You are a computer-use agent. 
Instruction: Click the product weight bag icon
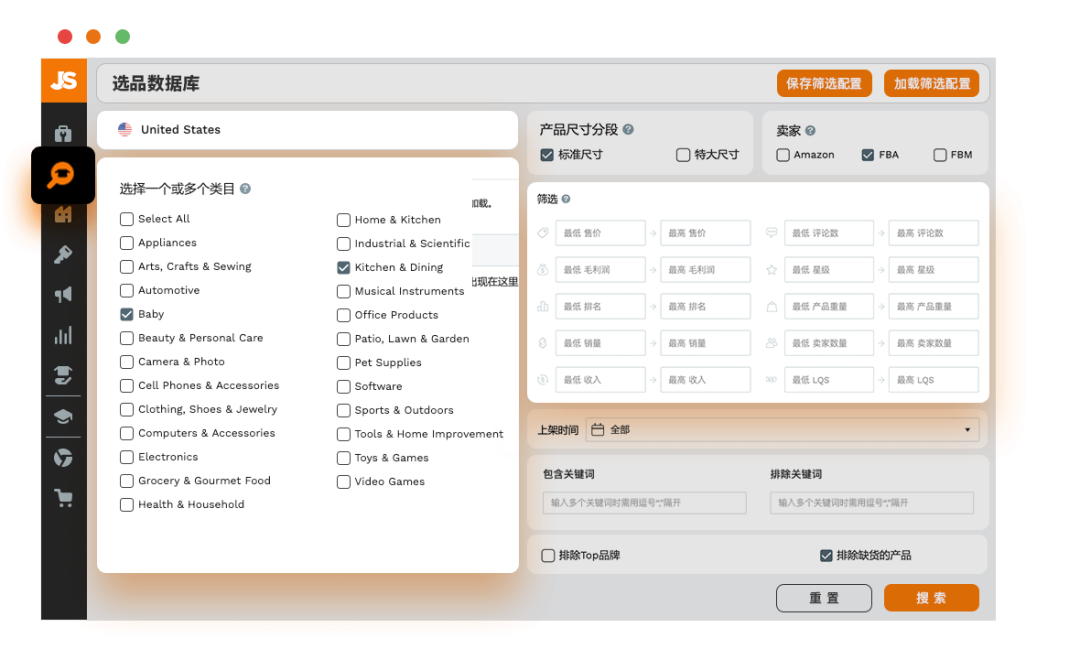771,307
